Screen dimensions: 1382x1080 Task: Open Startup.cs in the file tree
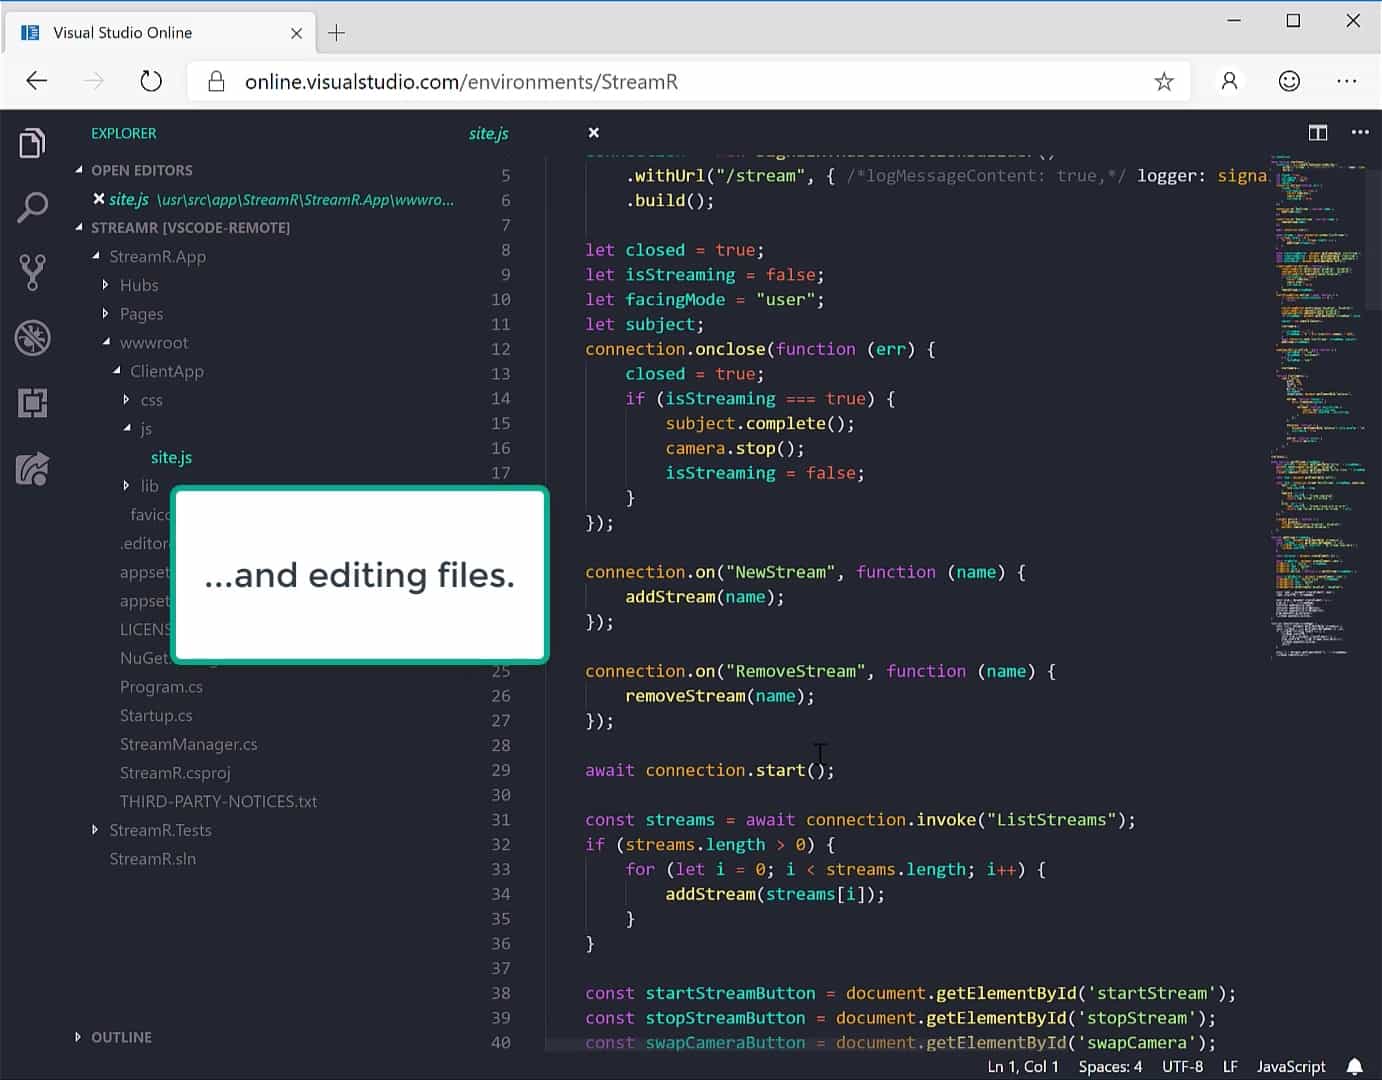click(x=156, y=715)
